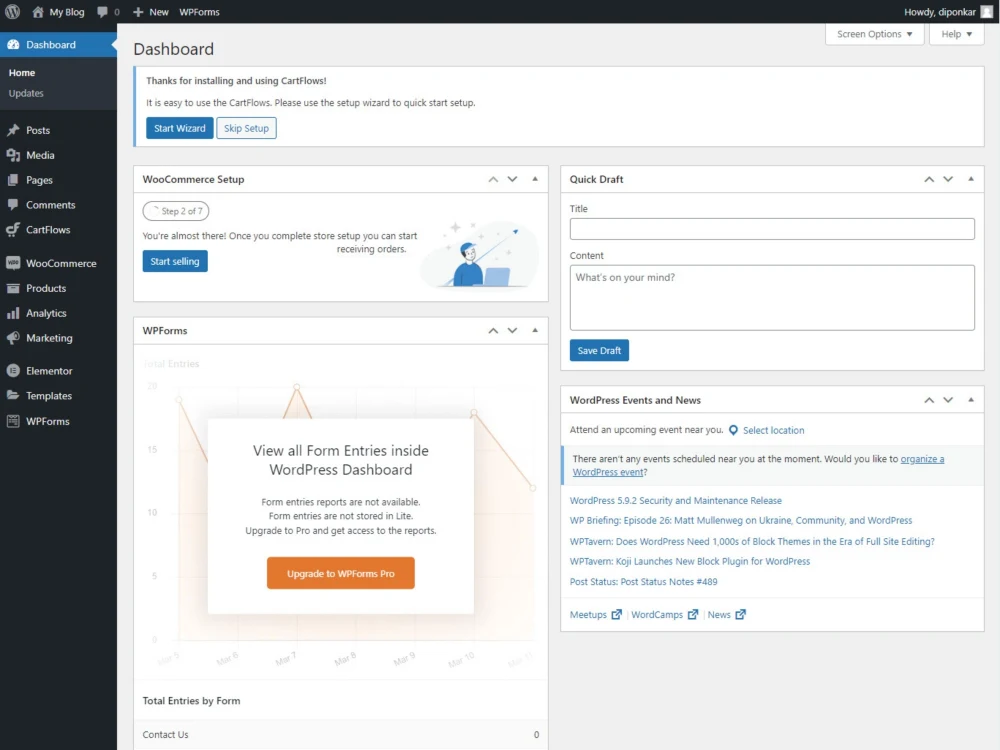
Task: Open WPForms in the top admin bar
Action: 199,11
